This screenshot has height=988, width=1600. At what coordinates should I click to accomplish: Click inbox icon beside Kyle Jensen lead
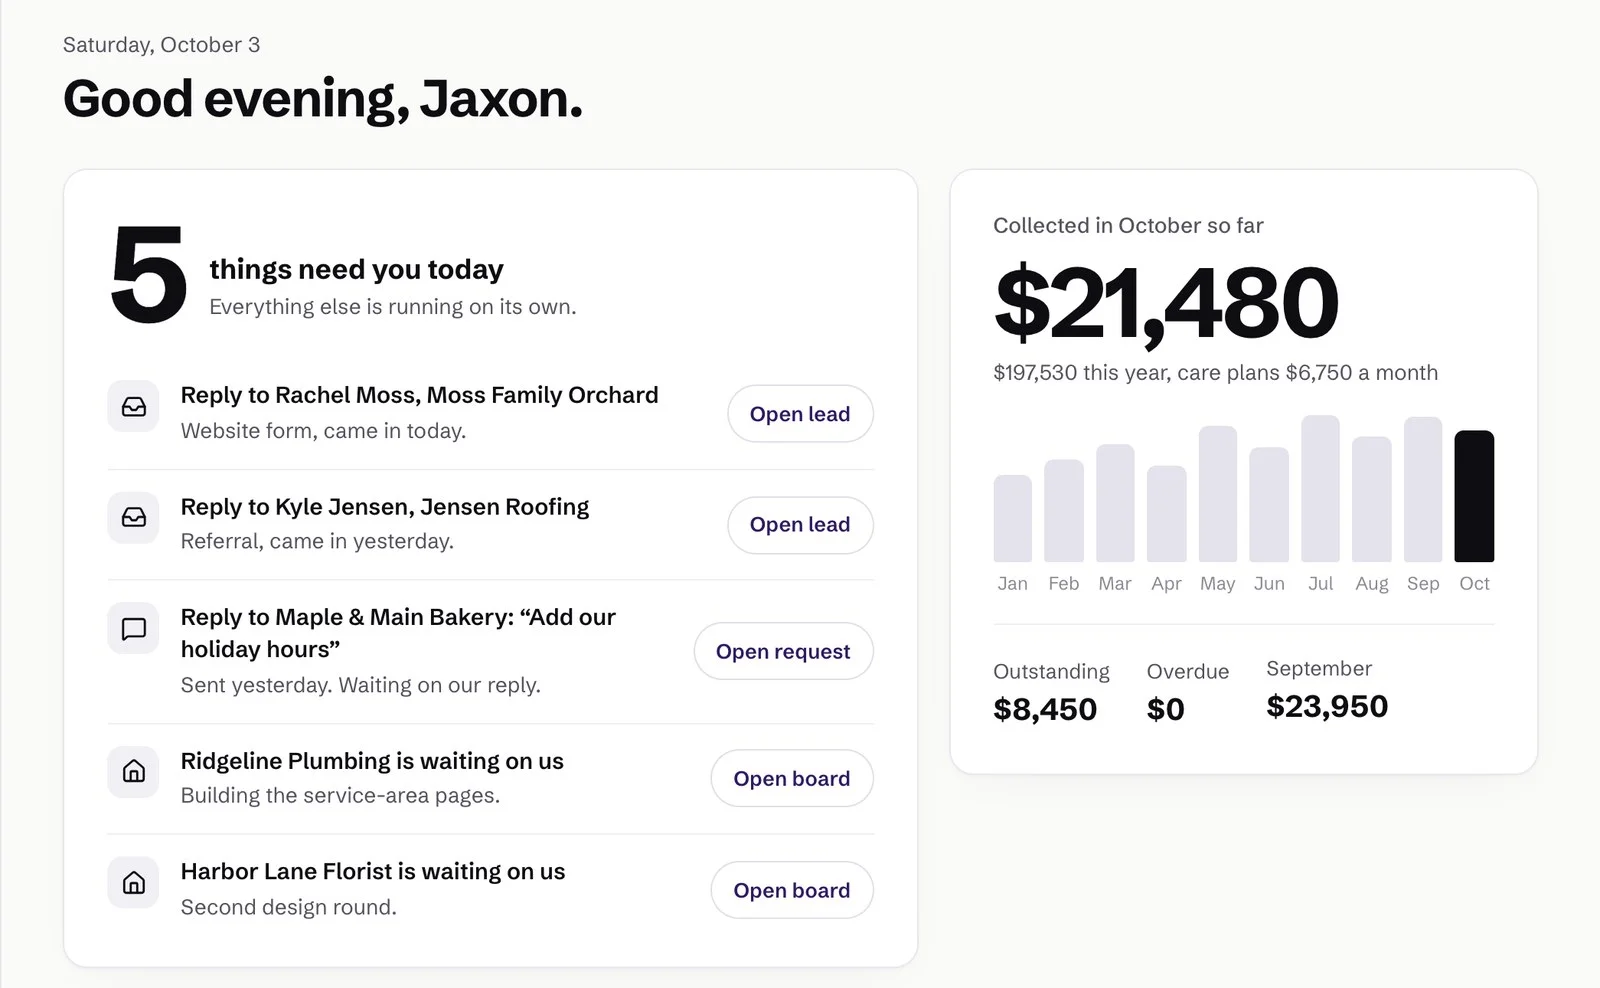[133, 517]
